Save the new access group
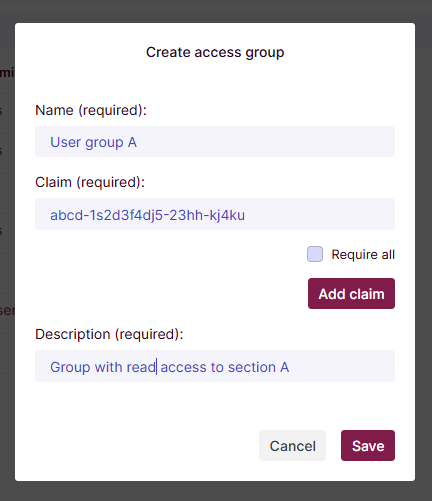The image size is (432, 501). pos(368,446)
